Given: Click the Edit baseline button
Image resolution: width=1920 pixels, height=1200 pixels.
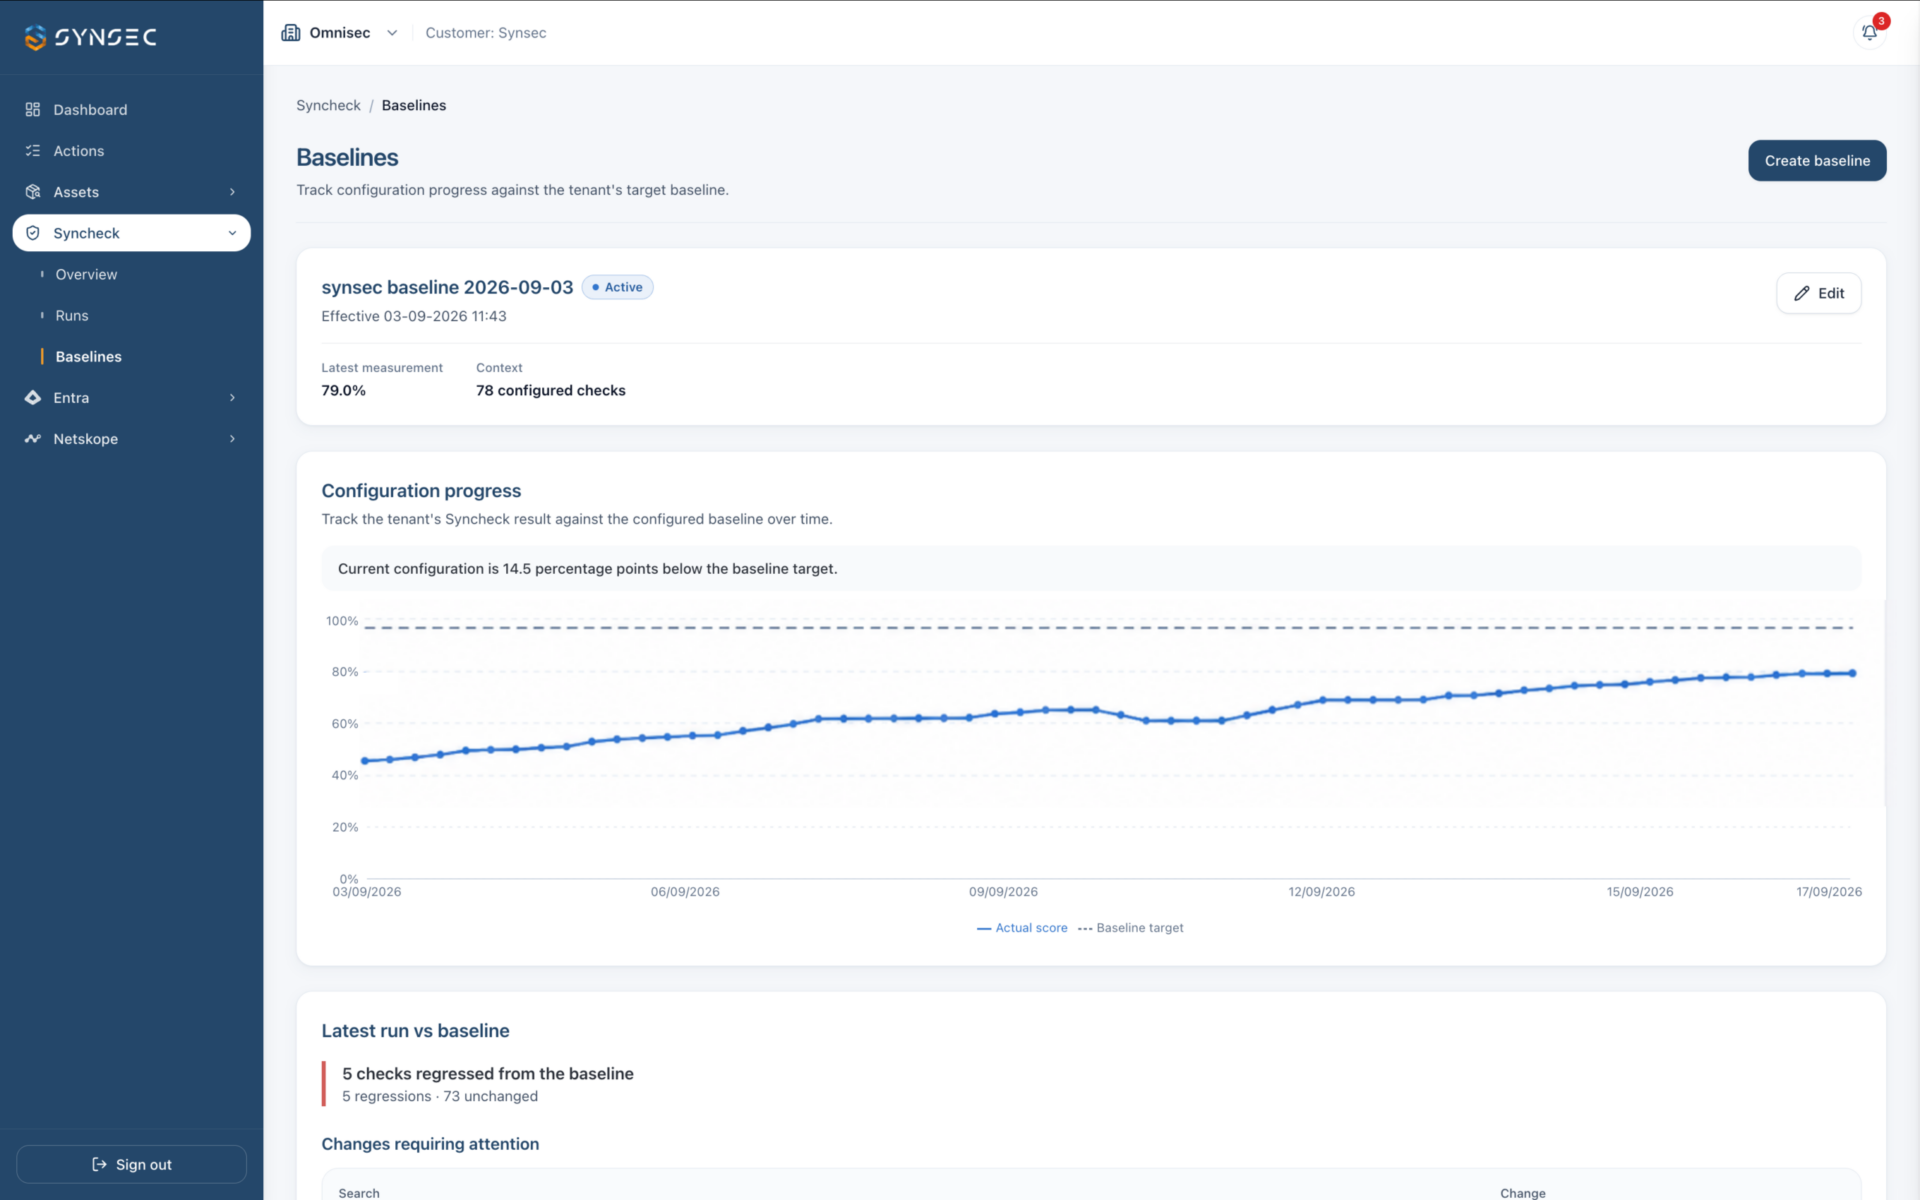Looking at the screenshot, I should [x=1818, y=293].
